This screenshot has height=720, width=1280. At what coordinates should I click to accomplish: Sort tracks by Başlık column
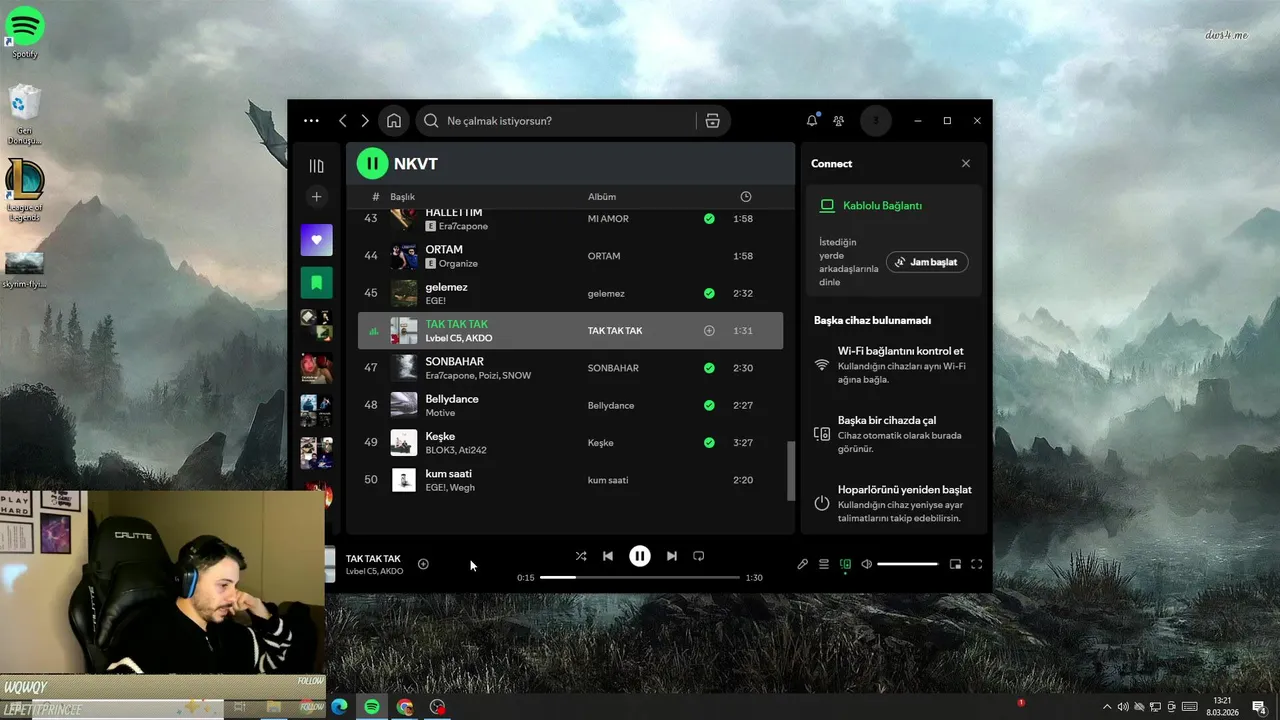click(x=402, y=197)
